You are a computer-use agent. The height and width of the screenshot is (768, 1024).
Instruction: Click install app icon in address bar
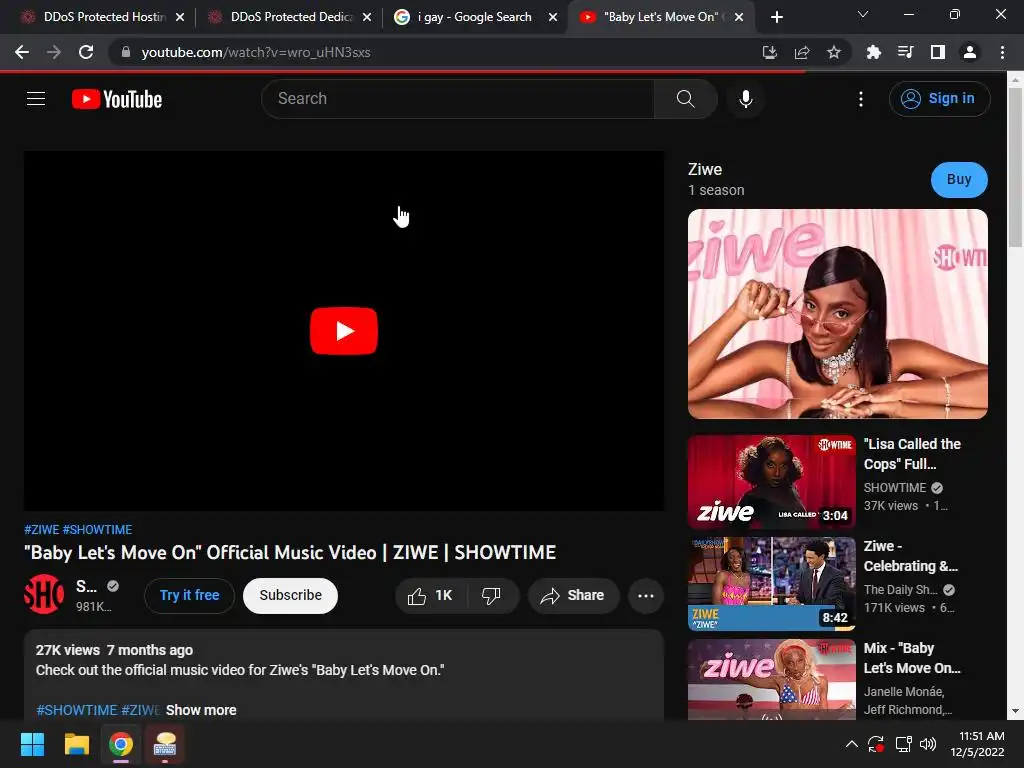[x=770, y=52]
